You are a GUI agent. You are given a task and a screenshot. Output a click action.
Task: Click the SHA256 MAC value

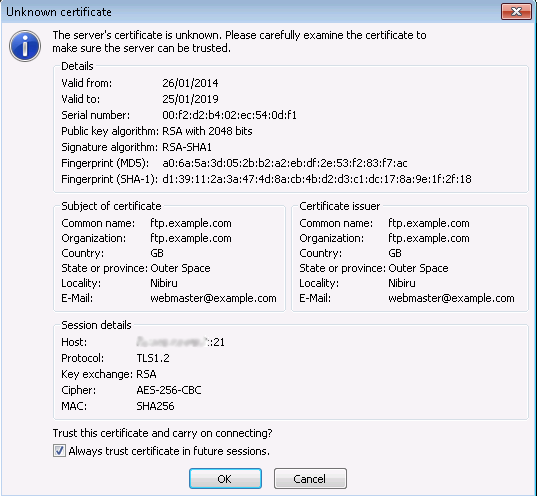coord(155,406)
